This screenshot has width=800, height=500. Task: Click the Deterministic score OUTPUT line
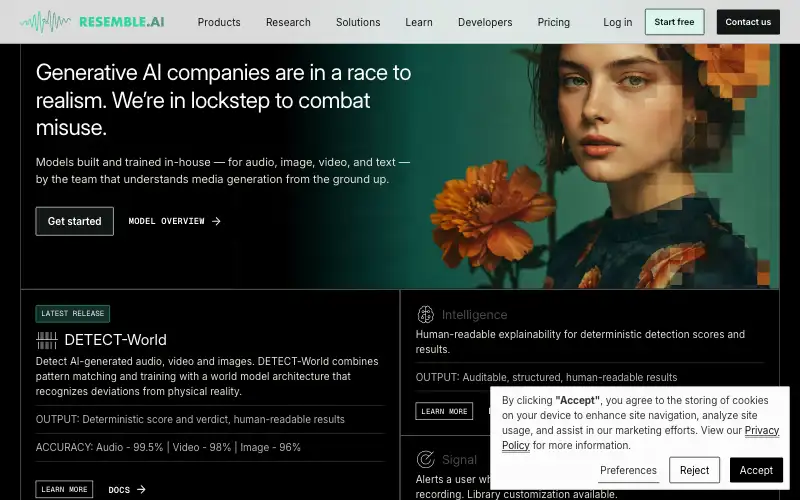[x=190, y=419]
